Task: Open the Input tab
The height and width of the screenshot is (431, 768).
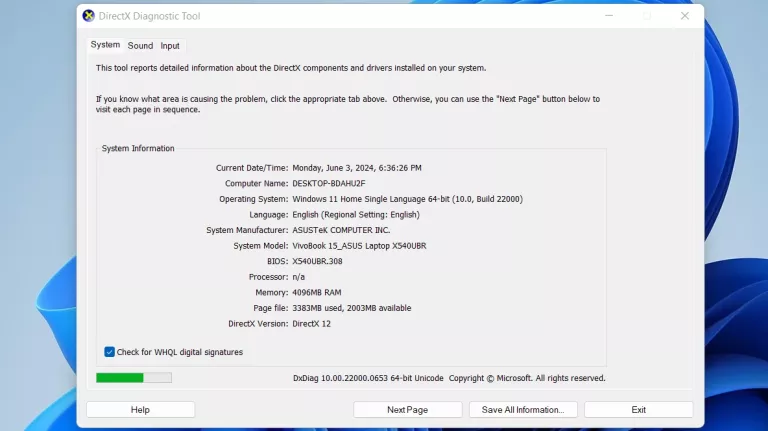Action: tap(170, 46)
